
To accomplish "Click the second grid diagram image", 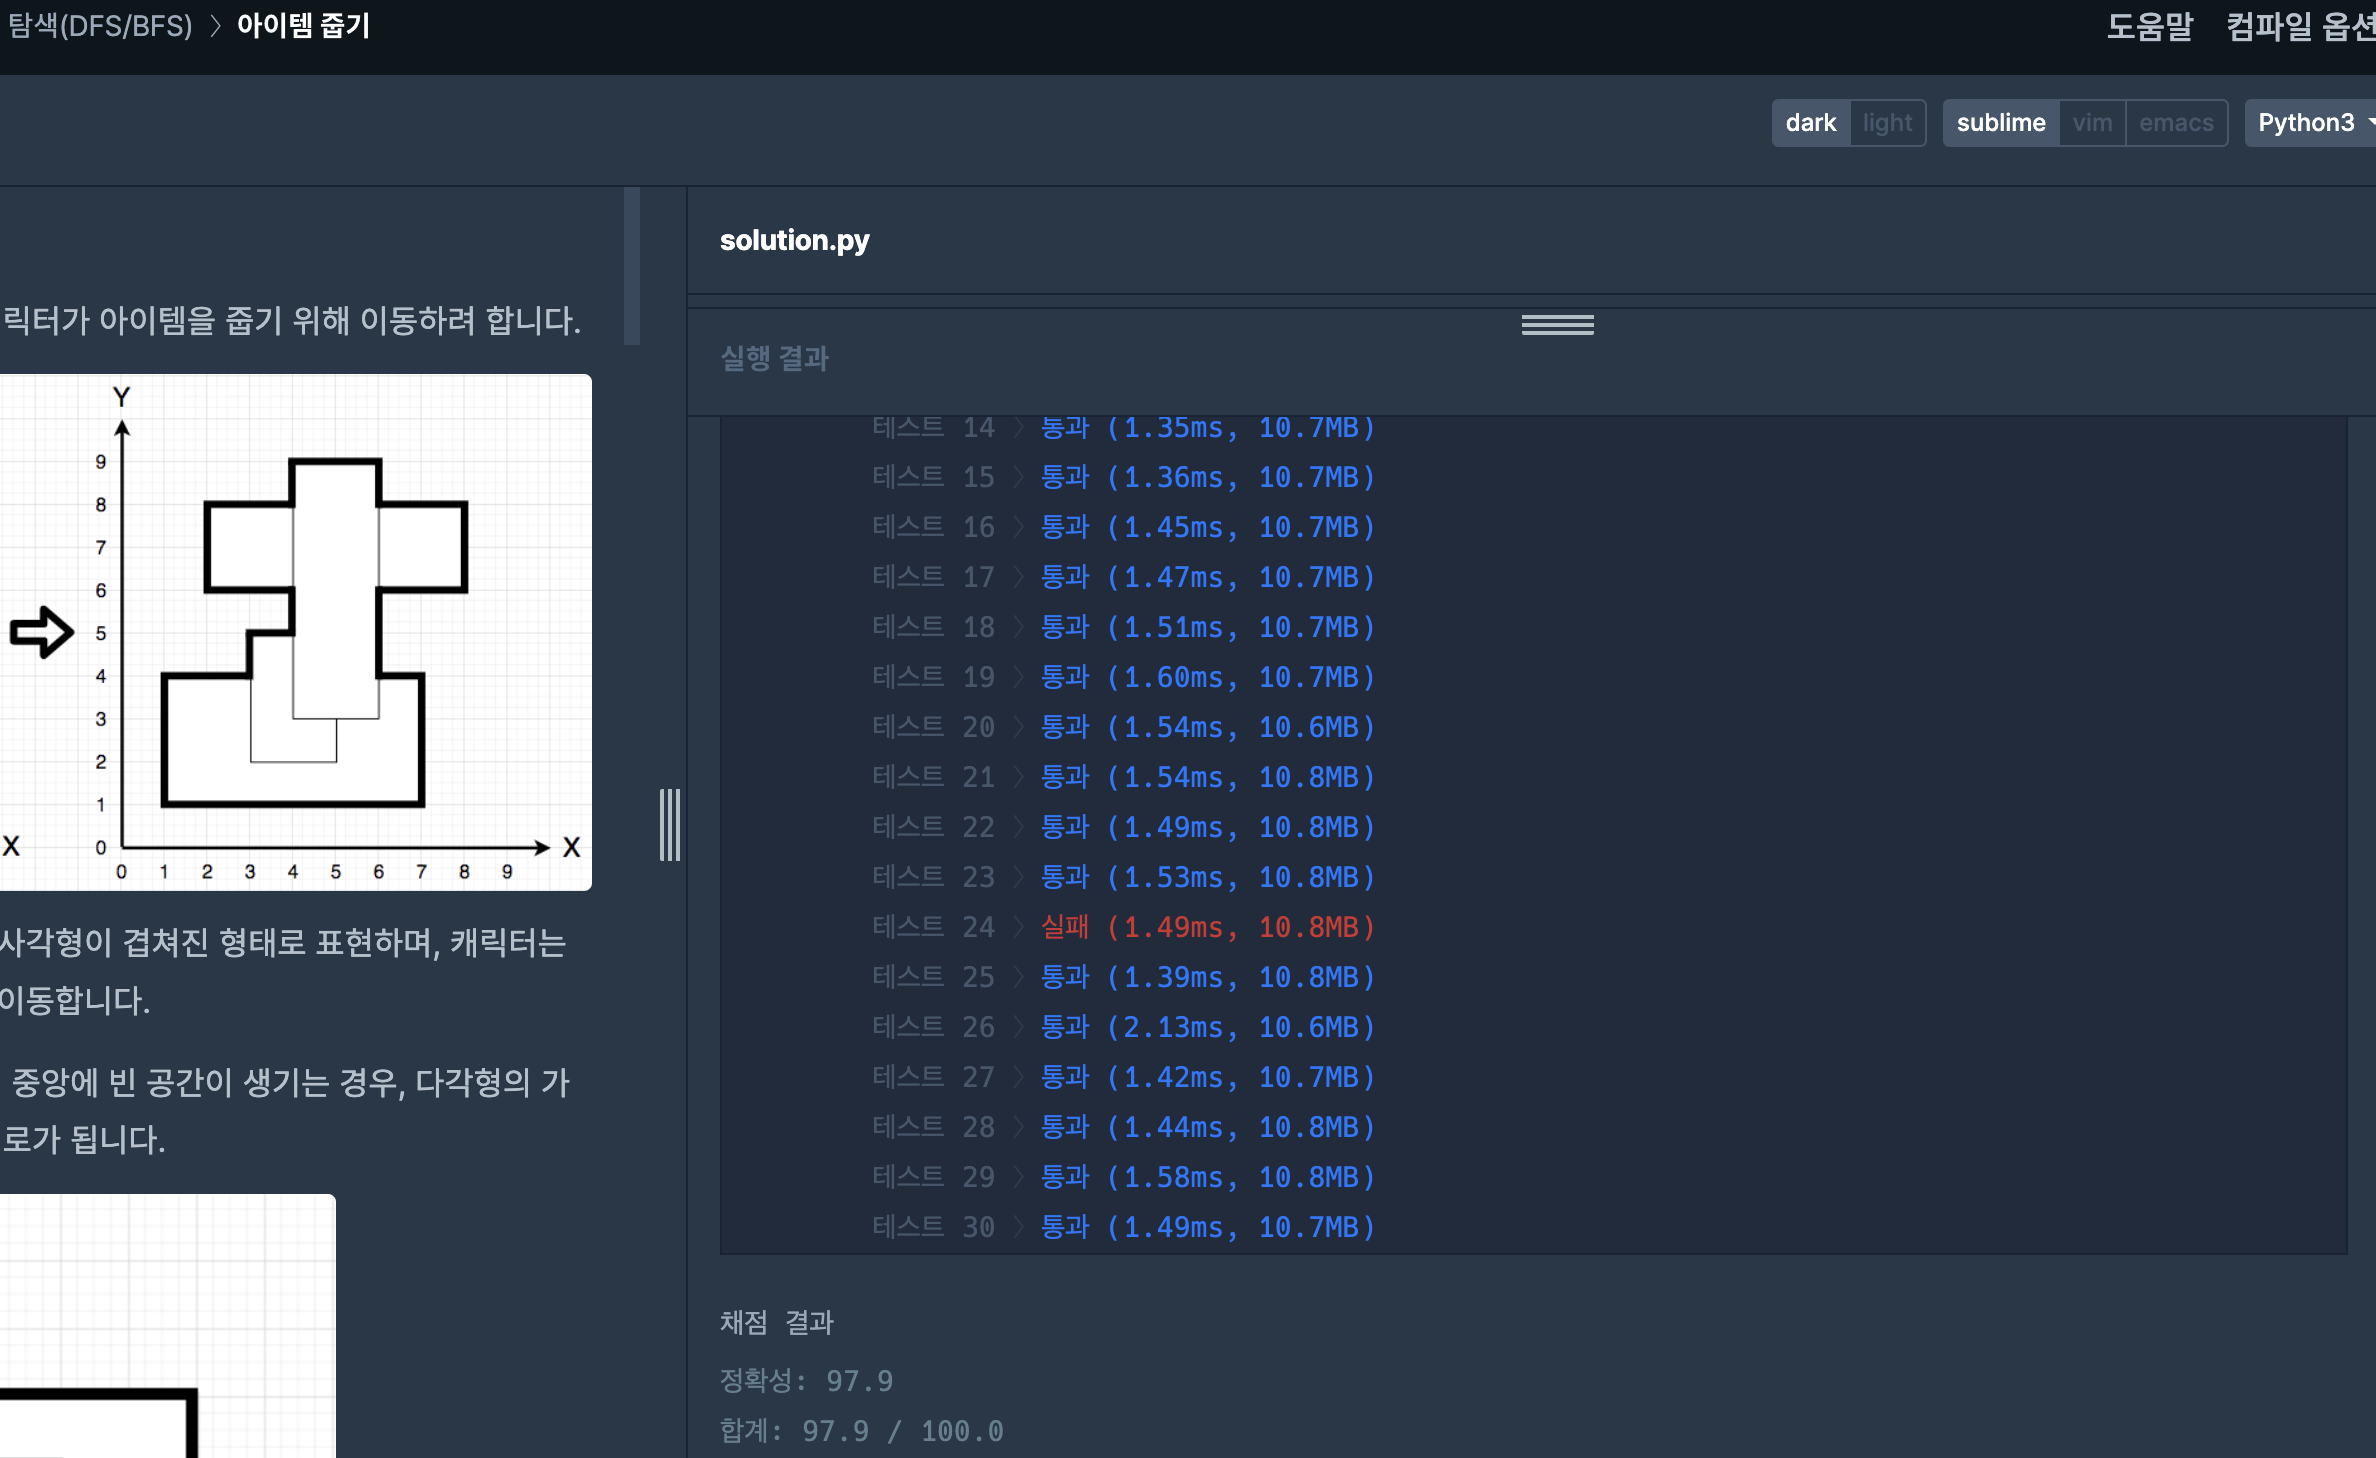I will click(167, 1326).
